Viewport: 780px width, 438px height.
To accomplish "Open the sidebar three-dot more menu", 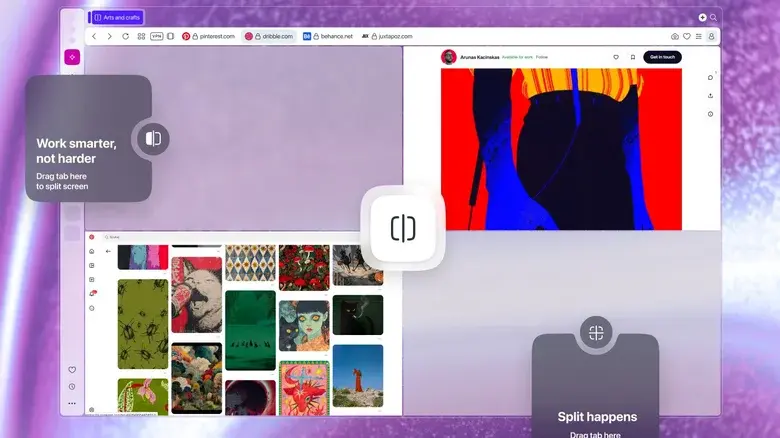I will (72, 403).
